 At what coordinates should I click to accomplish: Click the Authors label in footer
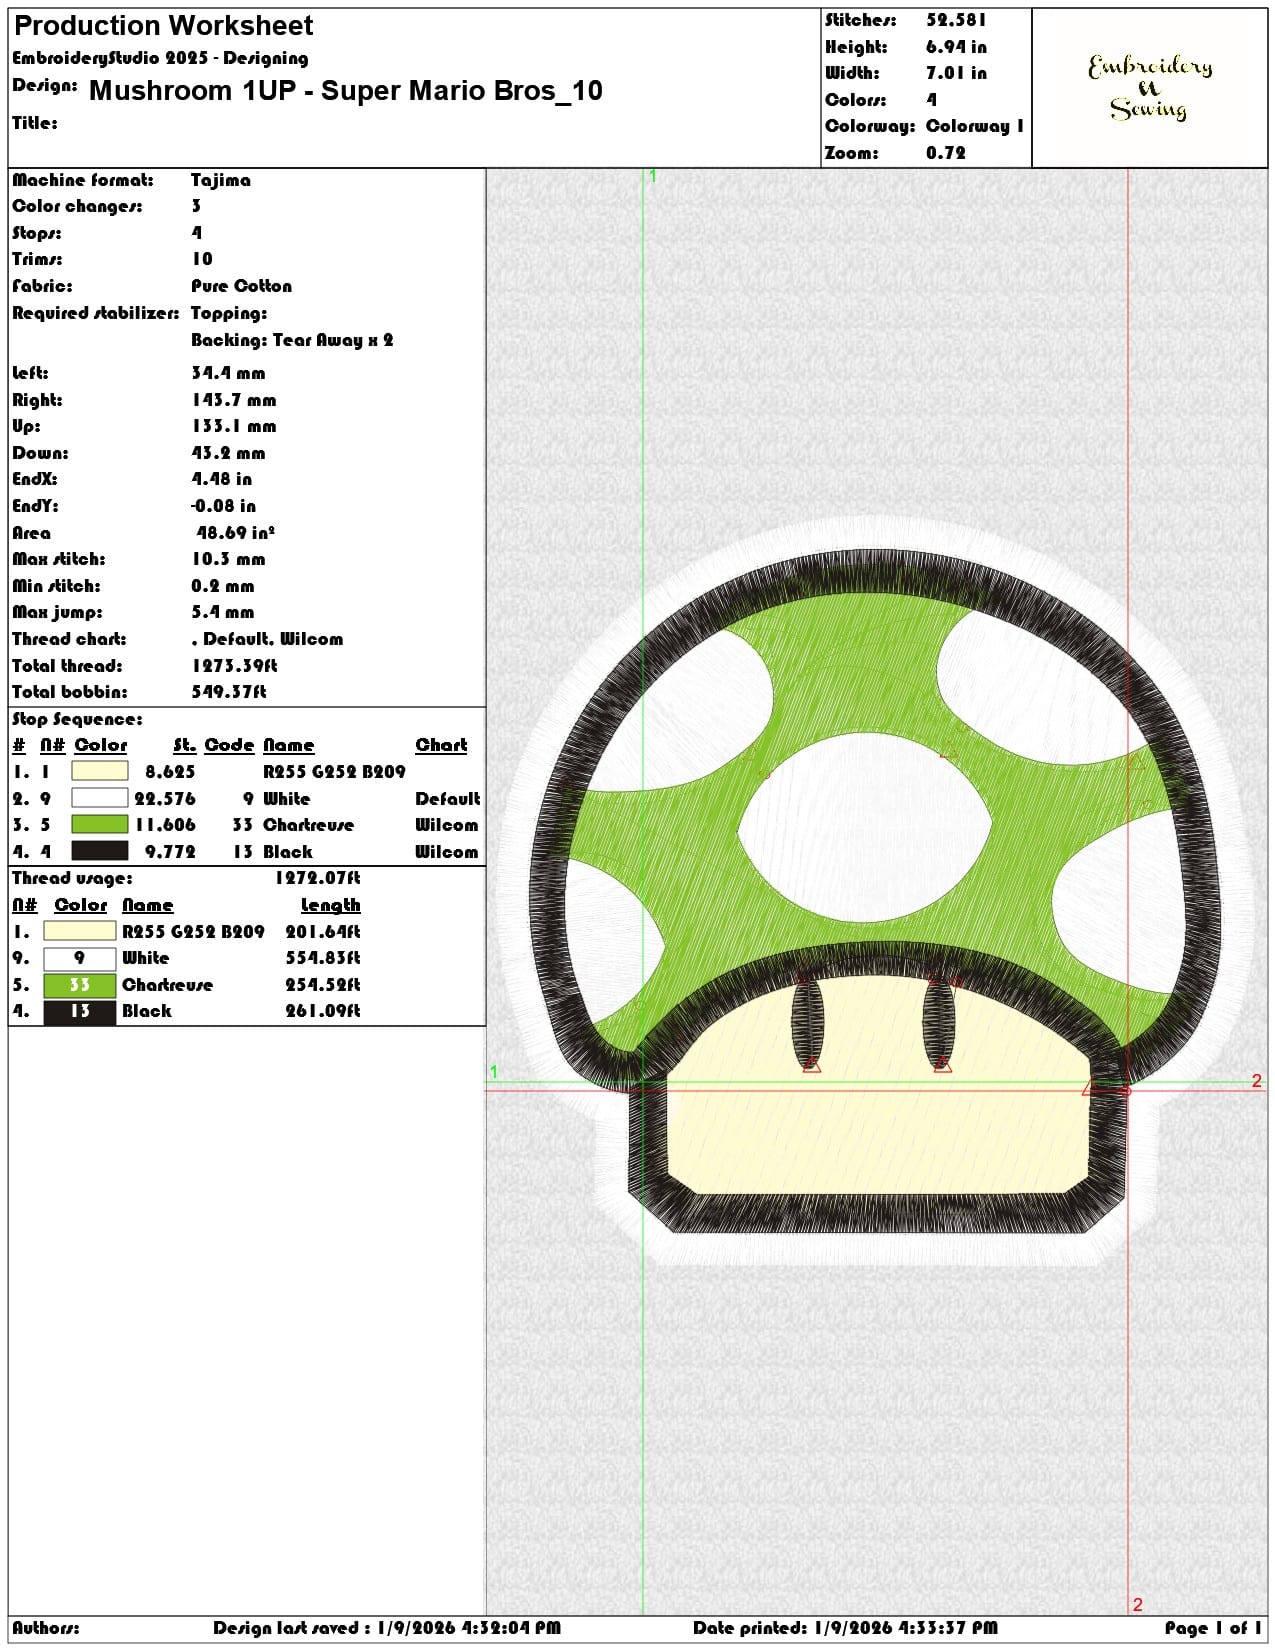point(46,1628)
